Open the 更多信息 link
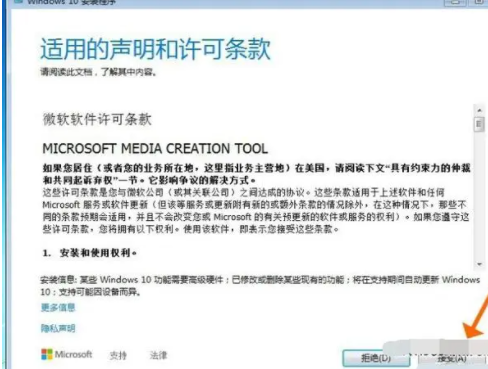The width and height of the screenshot is (488, 369). (58, 307)
